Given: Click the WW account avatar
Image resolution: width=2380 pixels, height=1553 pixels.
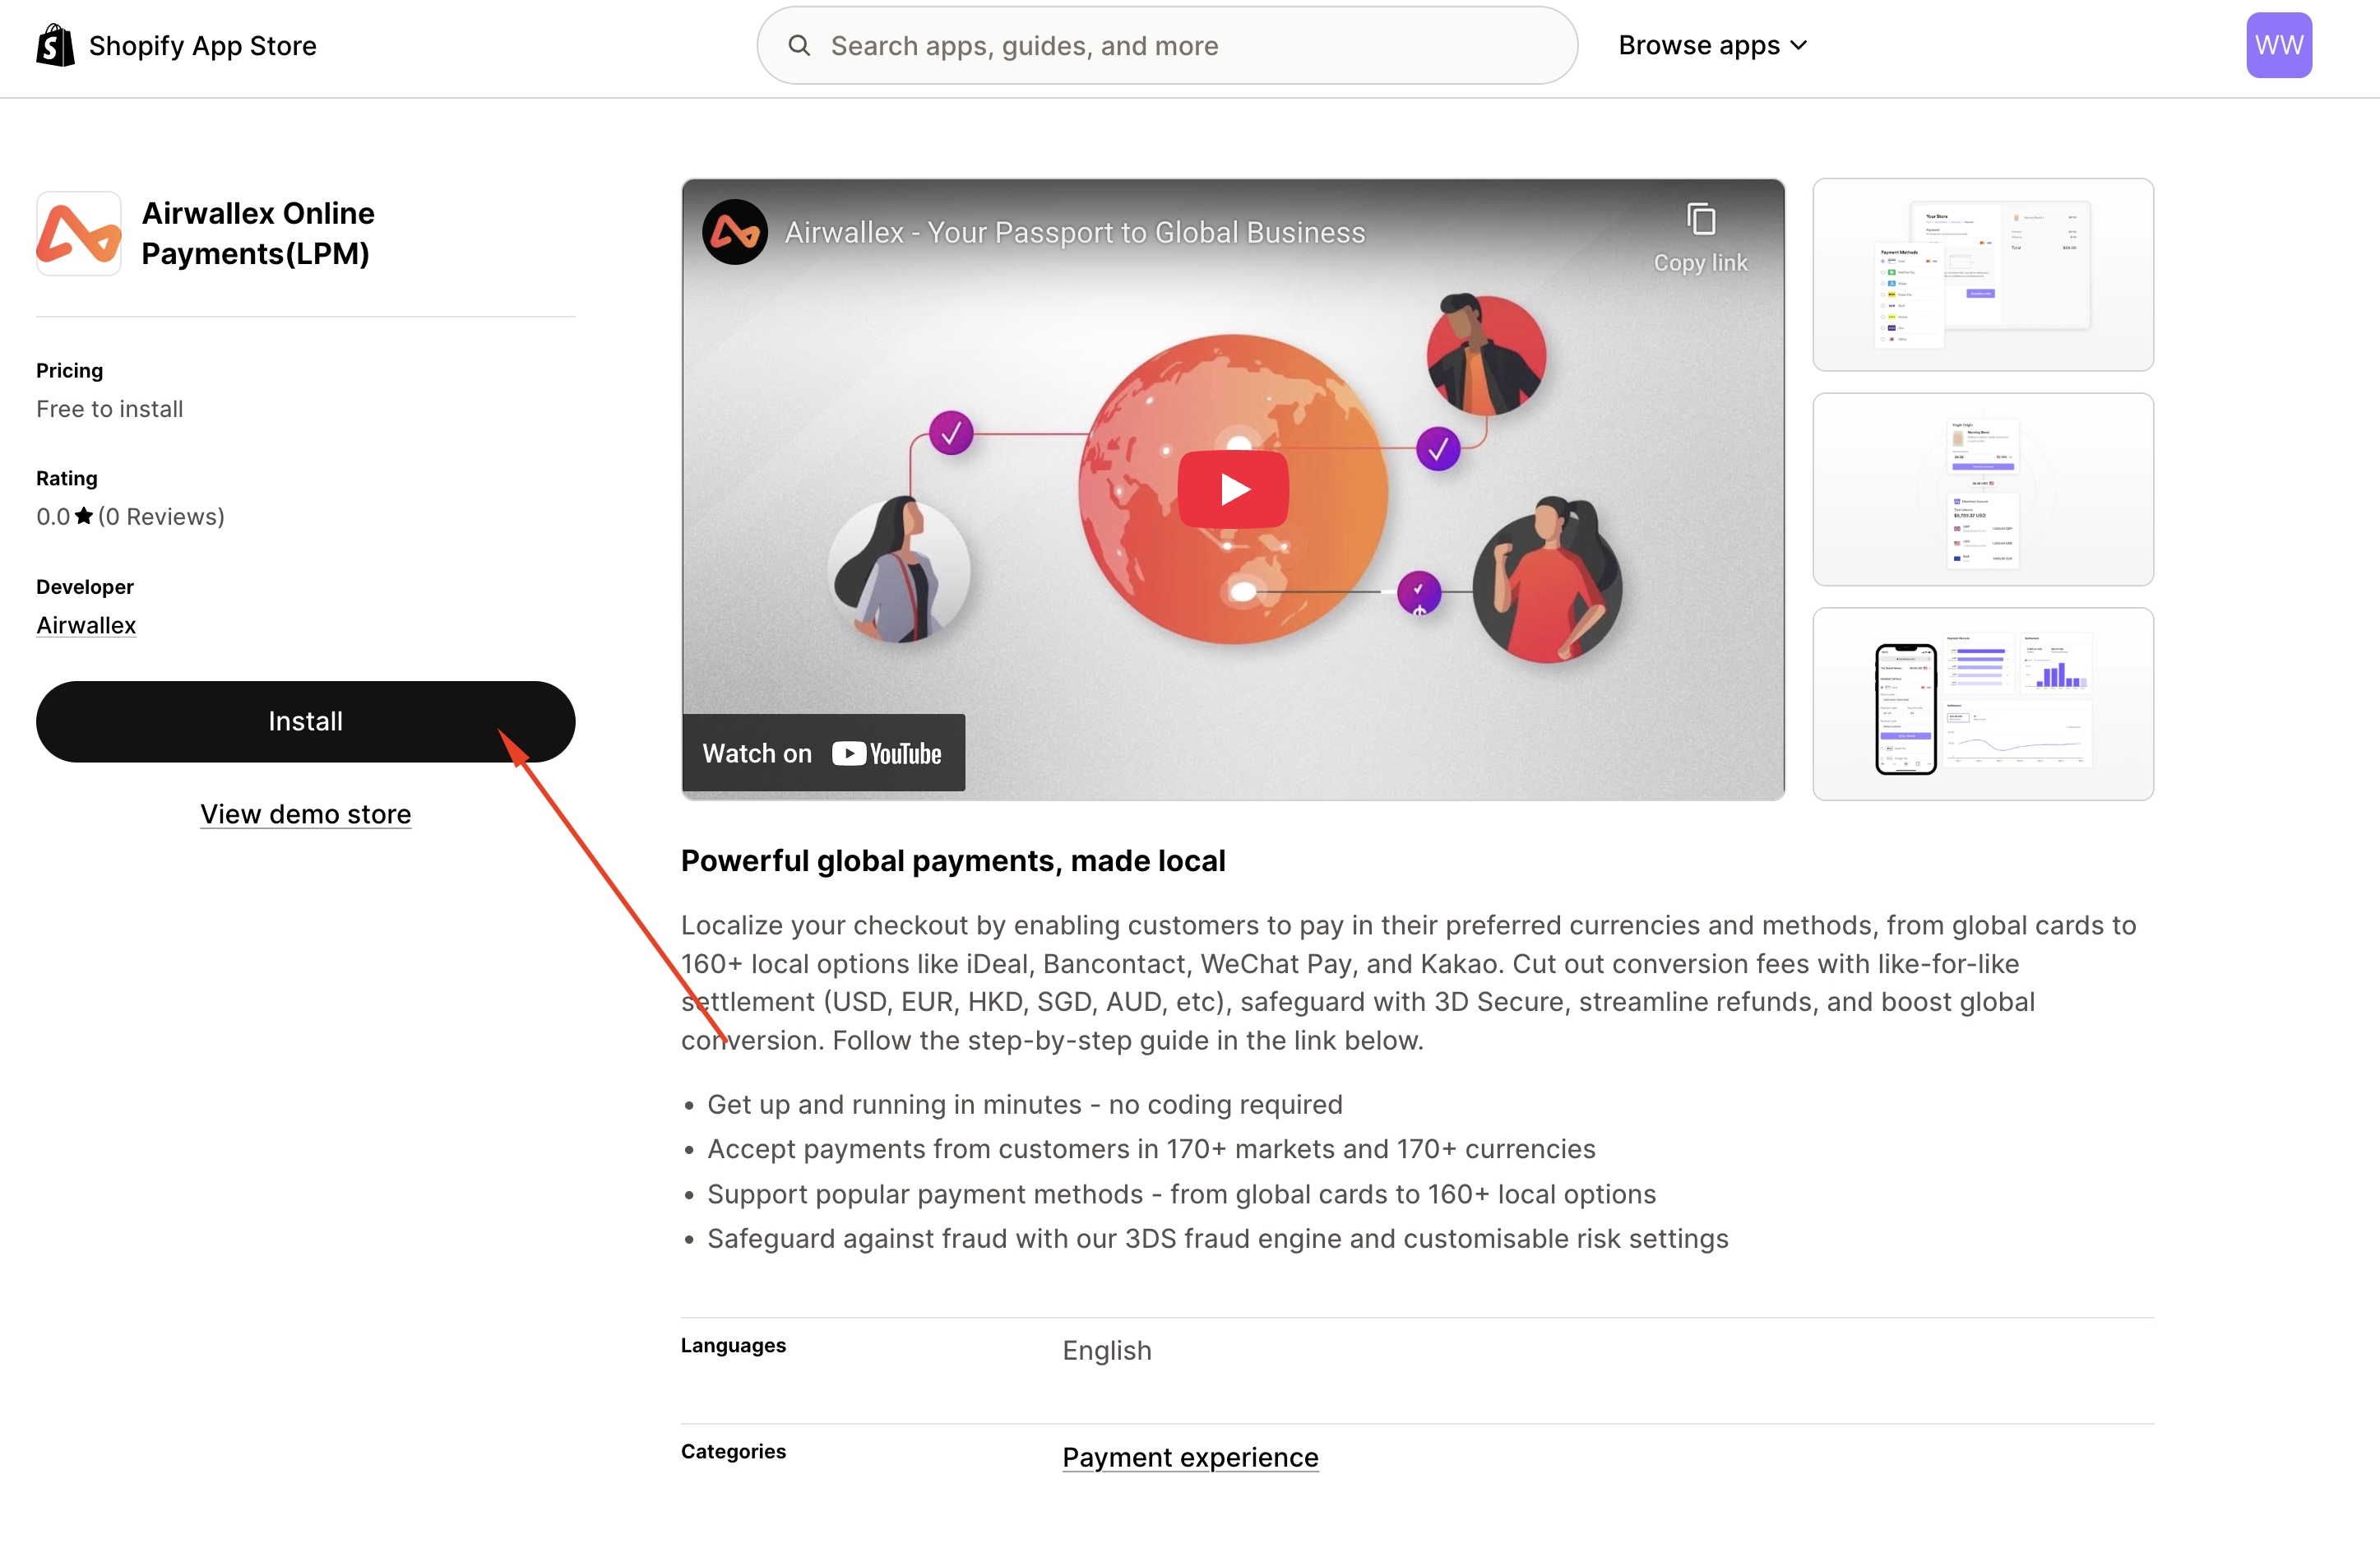Looking at the screenshot, I should pos(2279,44).
